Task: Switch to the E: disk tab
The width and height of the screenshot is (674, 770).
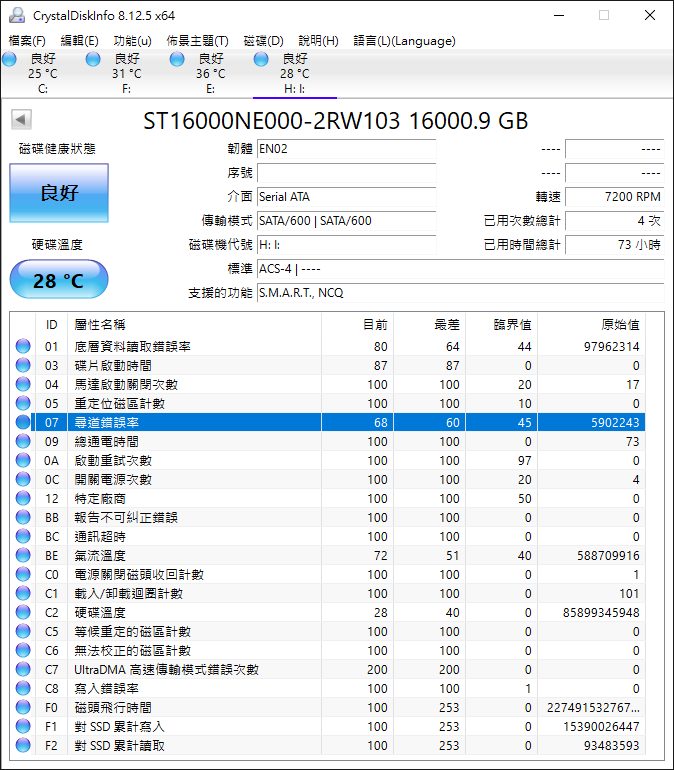Action: tap(211, 74)
